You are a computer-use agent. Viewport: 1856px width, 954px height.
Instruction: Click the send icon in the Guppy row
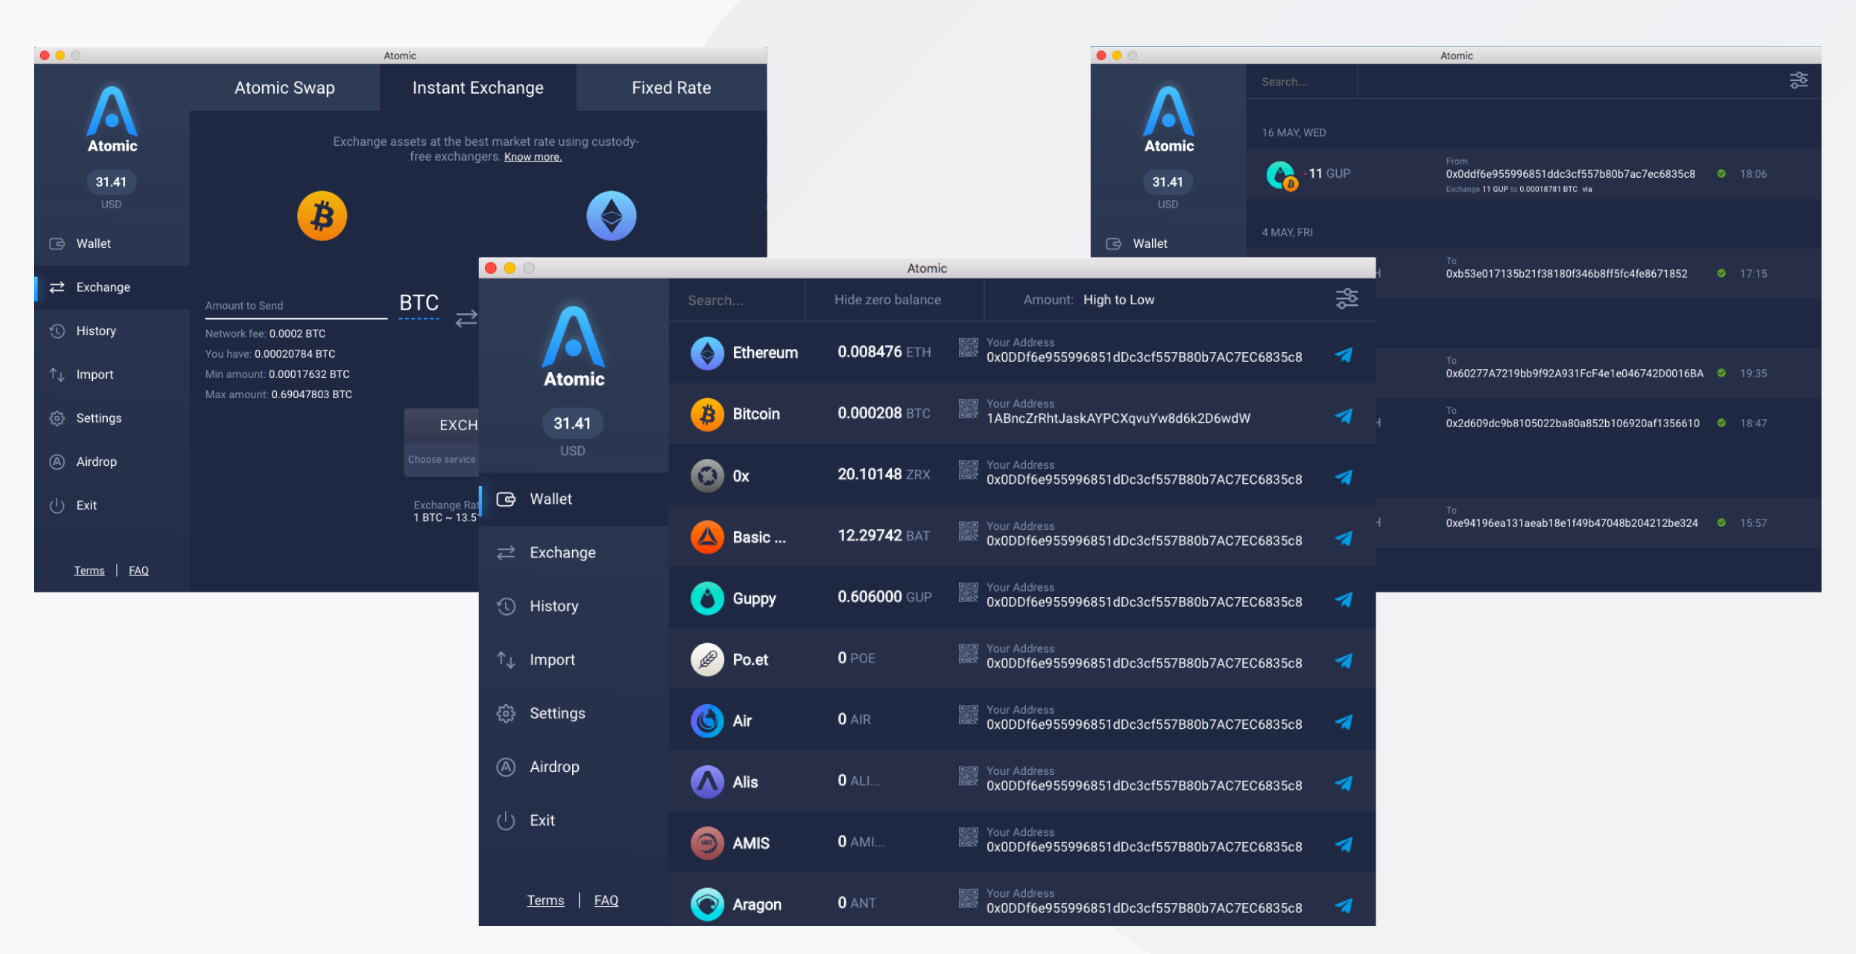(x=1344, y=600)
